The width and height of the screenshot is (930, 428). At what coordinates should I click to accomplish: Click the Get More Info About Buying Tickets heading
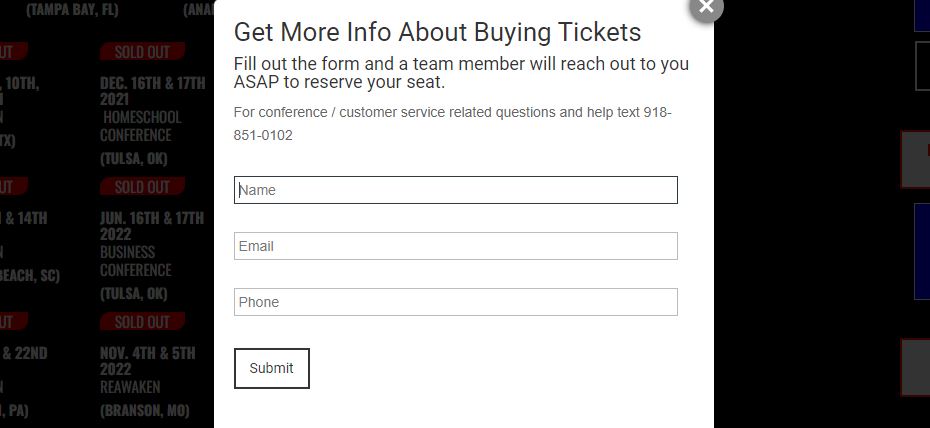[x=437, y=32]
